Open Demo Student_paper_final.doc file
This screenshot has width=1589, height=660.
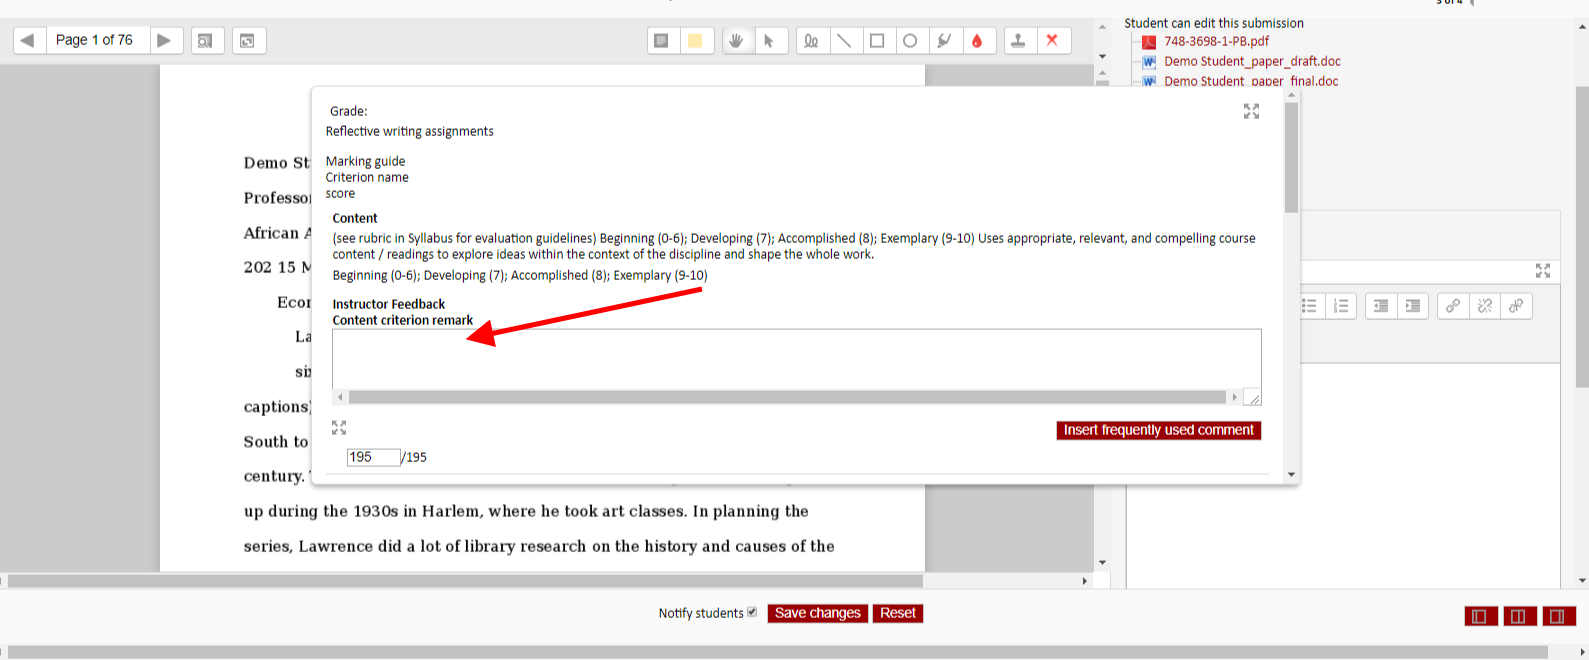(x=1251, y=81)
